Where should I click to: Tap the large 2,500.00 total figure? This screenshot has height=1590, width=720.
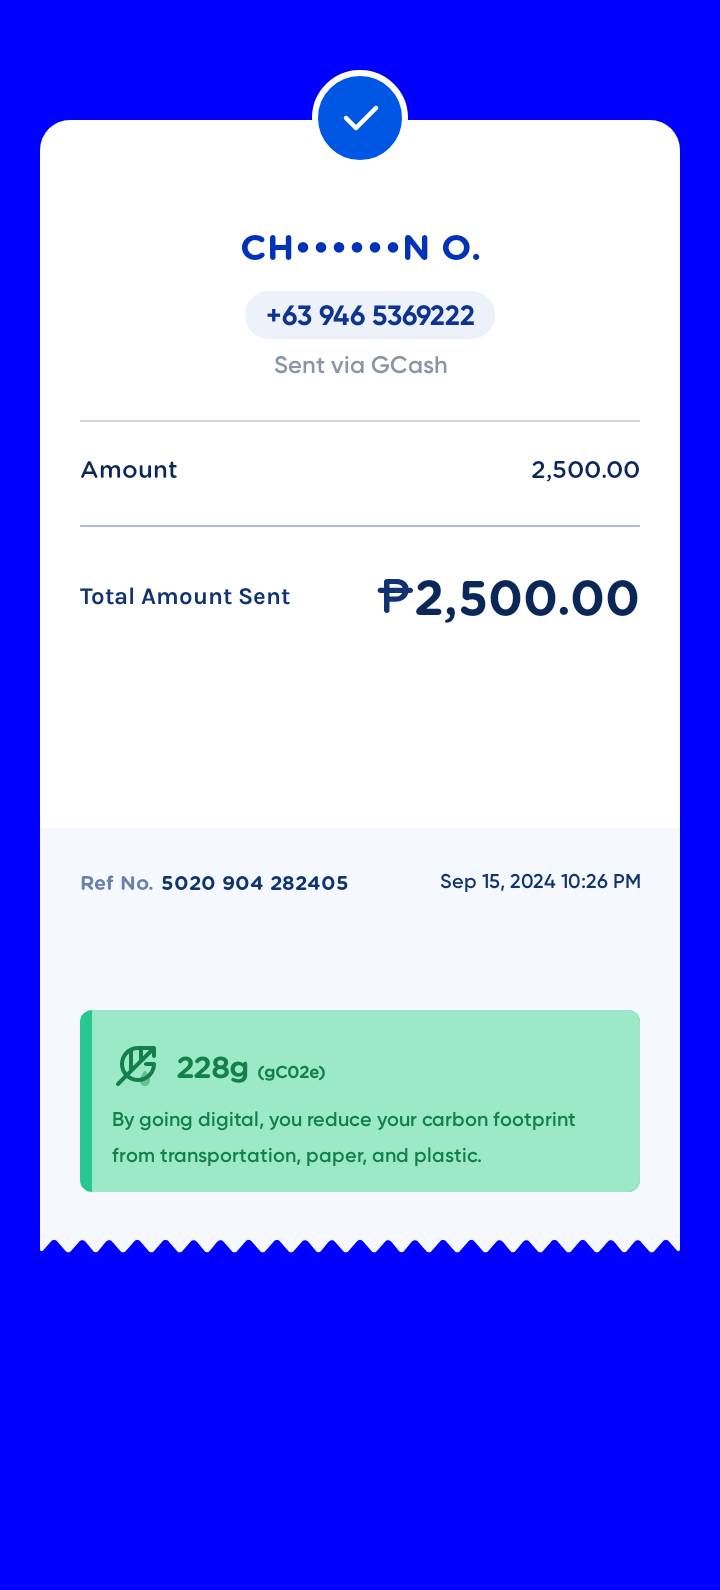tap(527, 598)
